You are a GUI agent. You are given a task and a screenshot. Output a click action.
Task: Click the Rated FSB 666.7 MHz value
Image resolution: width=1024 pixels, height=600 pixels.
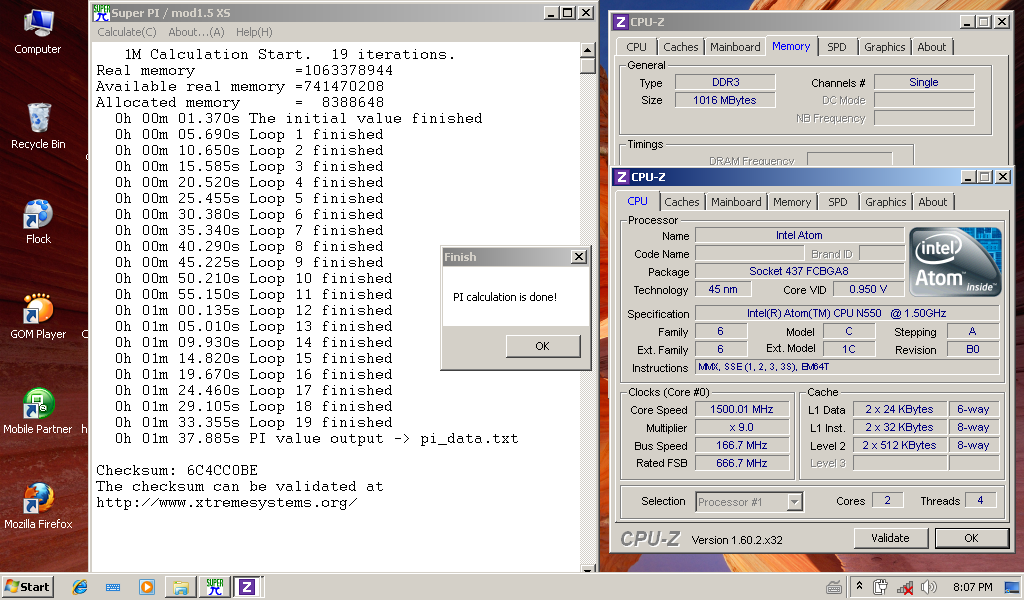pyautogui.click(x=741, y=463)
